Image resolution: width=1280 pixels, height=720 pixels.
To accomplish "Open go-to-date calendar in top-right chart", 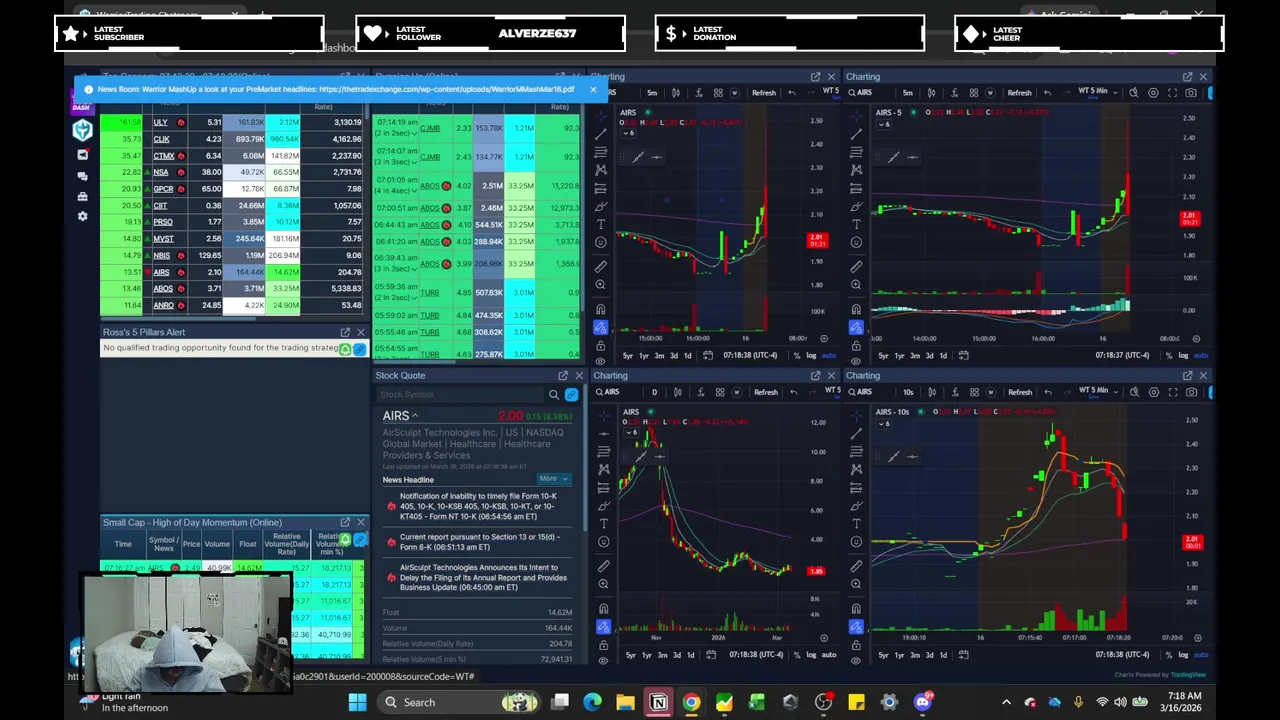I will point(963,355).
